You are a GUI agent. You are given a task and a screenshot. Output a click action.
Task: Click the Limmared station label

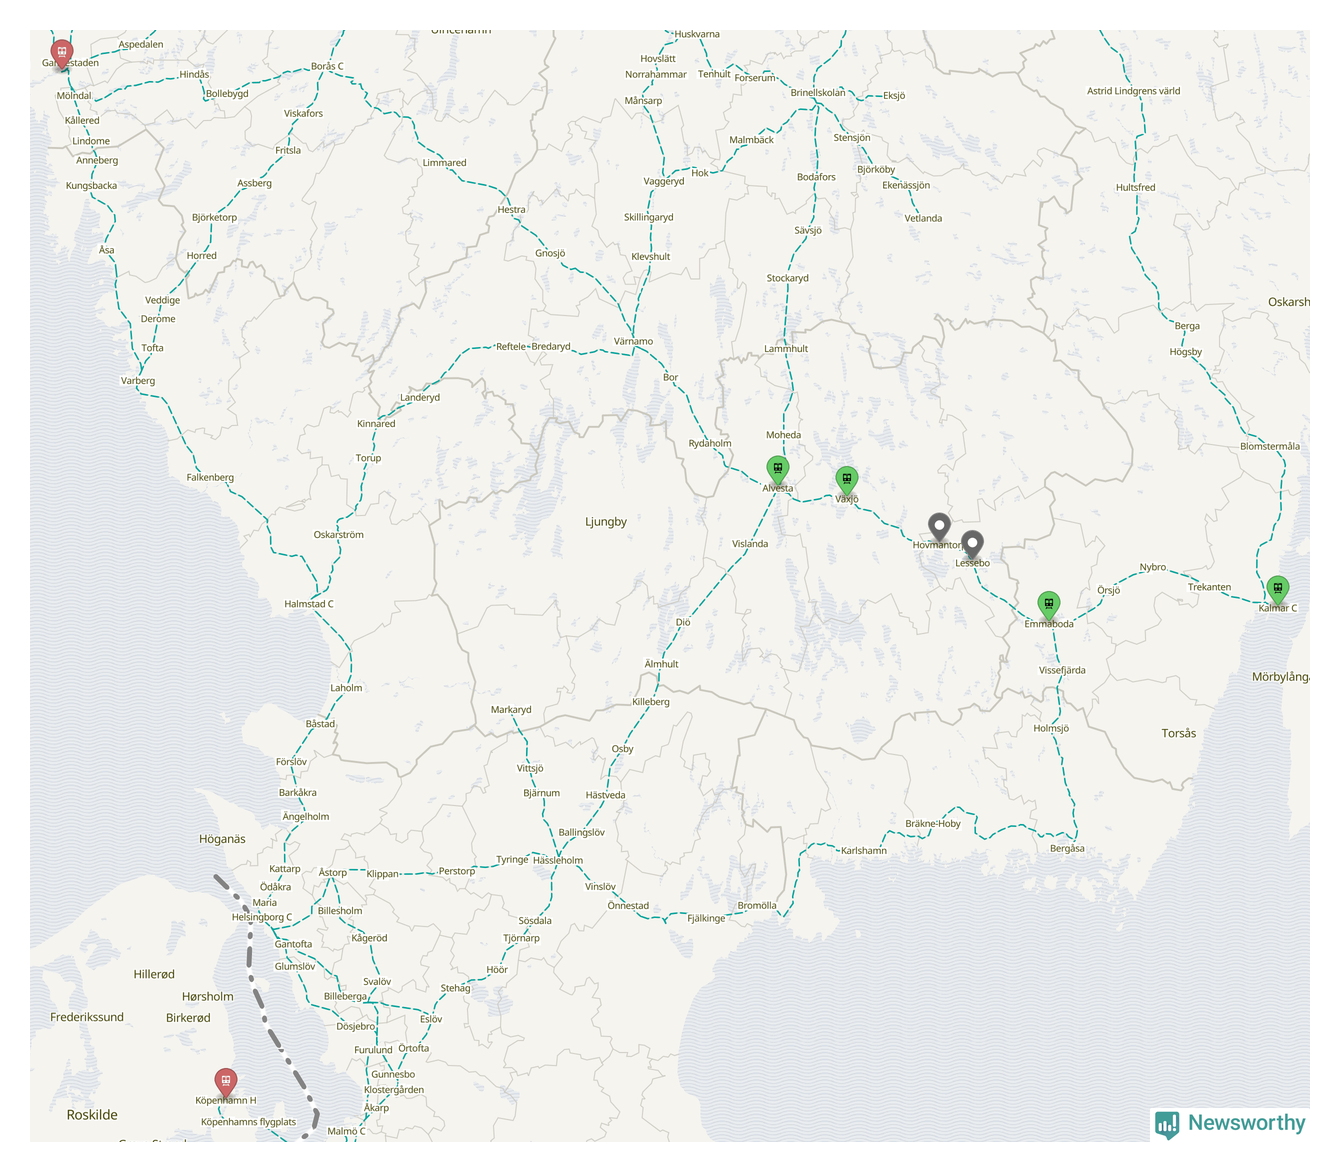click(444, 163)
